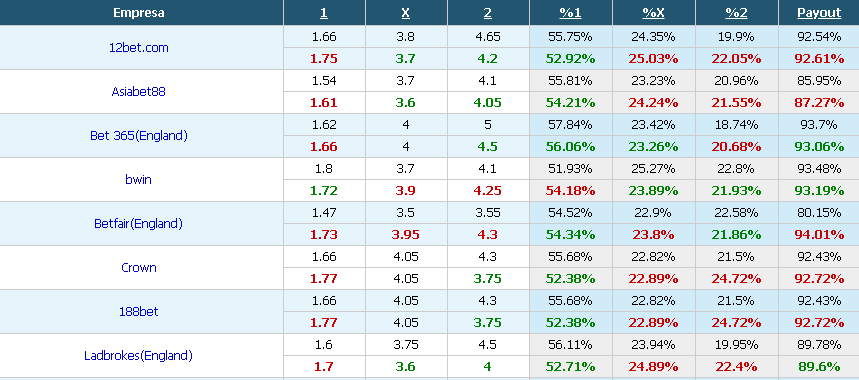Click the Bet 365(England) link
This screenshot has height=380, width=859.
pyautogui.click(x=139, y=135)
